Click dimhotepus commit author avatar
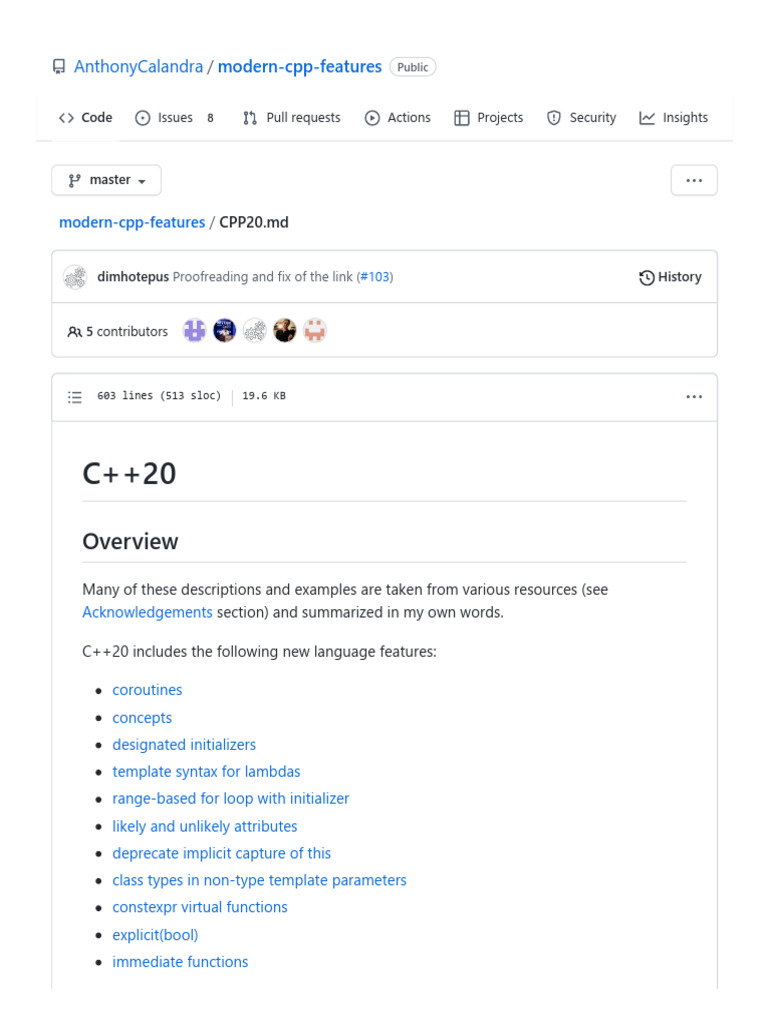 click(x=75, y=277)
